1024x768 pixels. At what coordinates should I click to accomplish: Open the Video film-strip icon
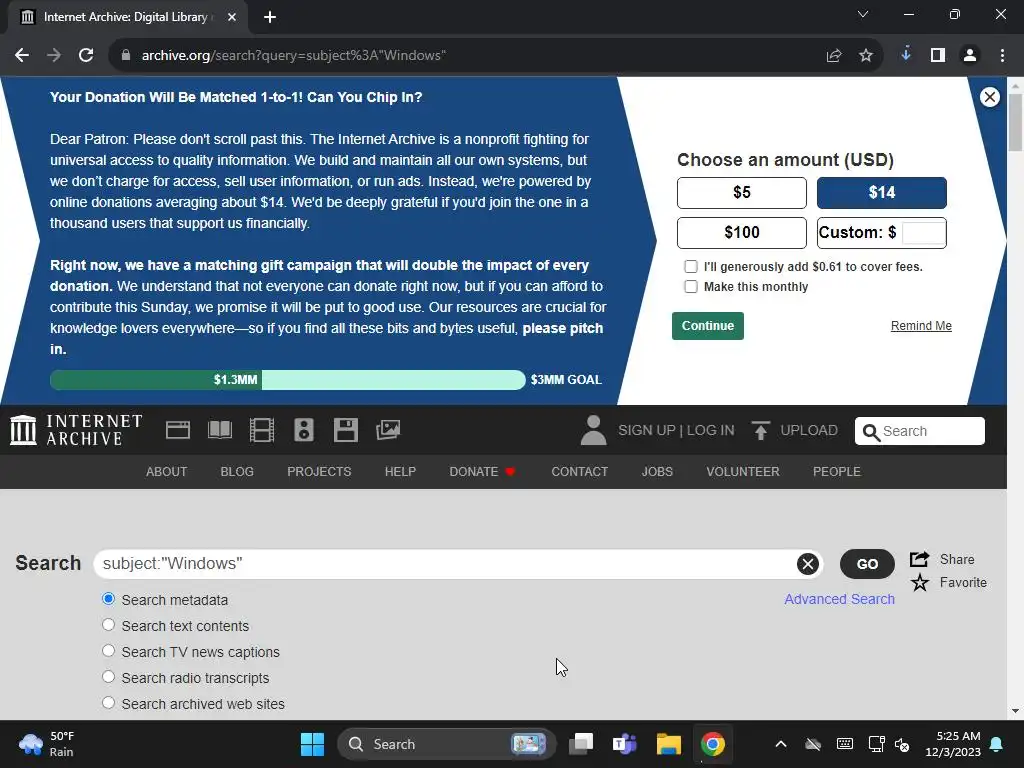(262, 430)
